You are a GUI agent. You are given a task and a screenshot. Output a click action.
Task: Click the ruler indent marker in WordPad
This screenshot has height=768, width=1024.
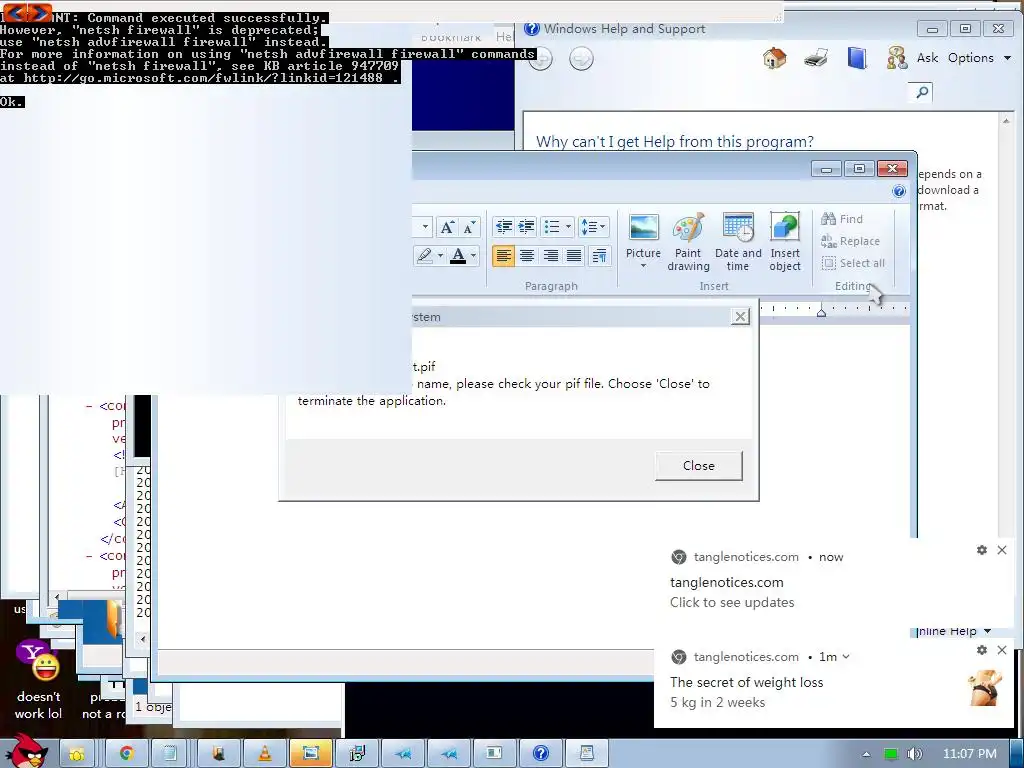pyautogui.click(x=822, y=312)
